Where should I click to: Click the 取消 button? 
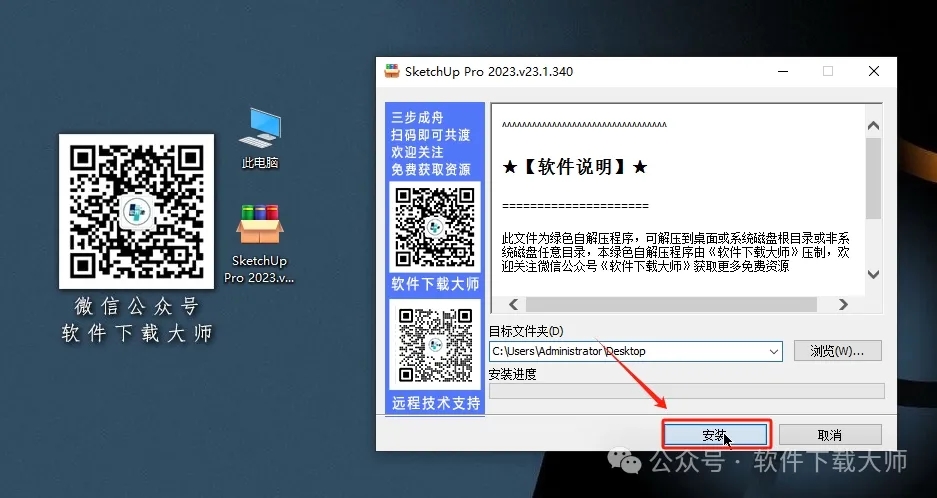pyautogui.click(x=830, y=435)
